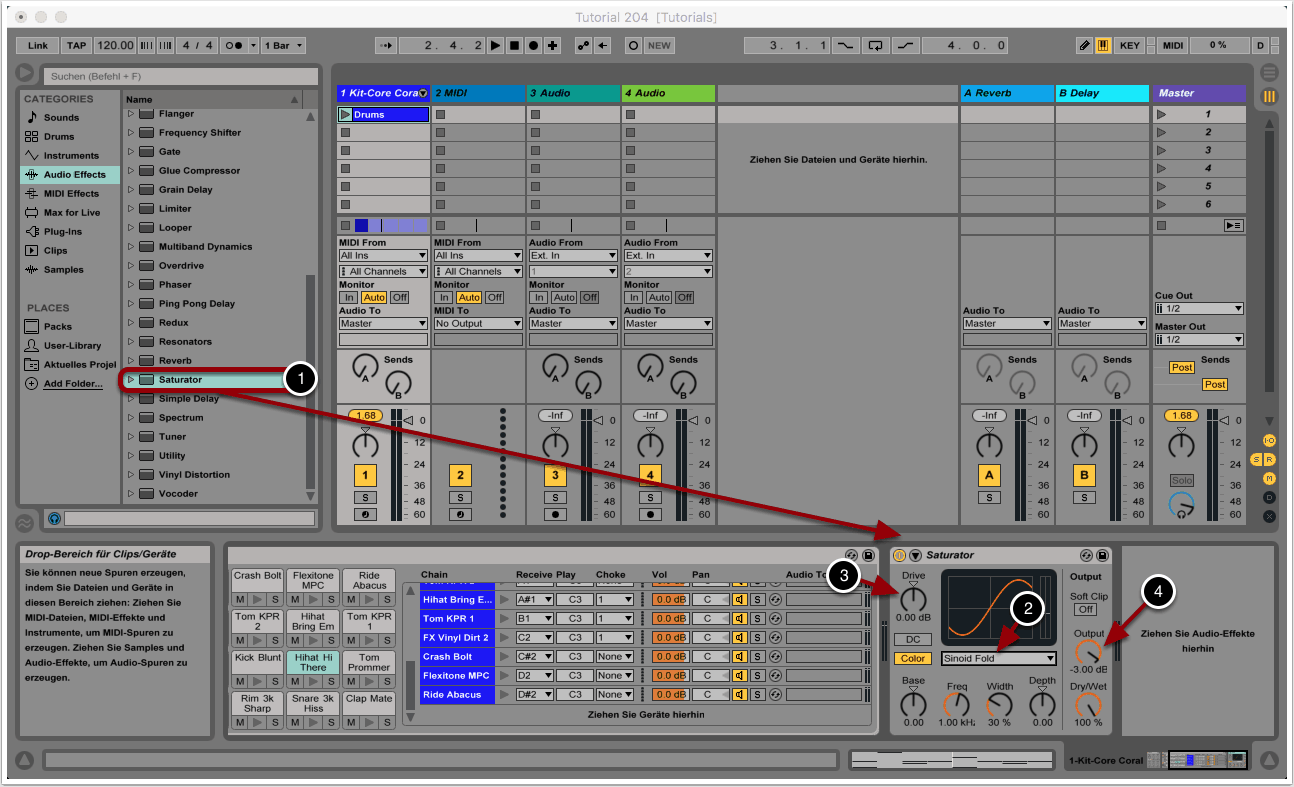Launch the Drums clip play triangle
The height and width of the screenshot is (787, 1294).
click(345, 115)
